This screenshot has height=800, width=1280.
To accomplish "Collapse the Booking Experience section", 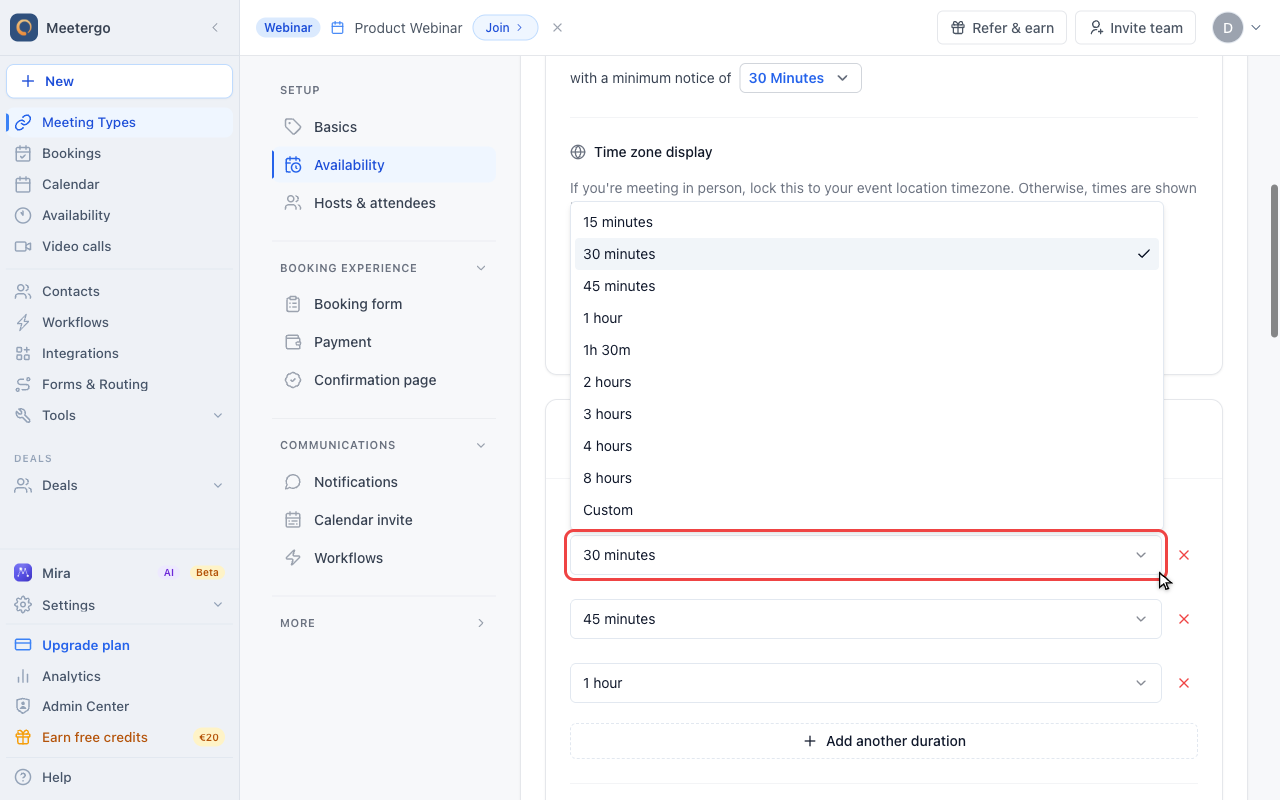I will [481, 268].
